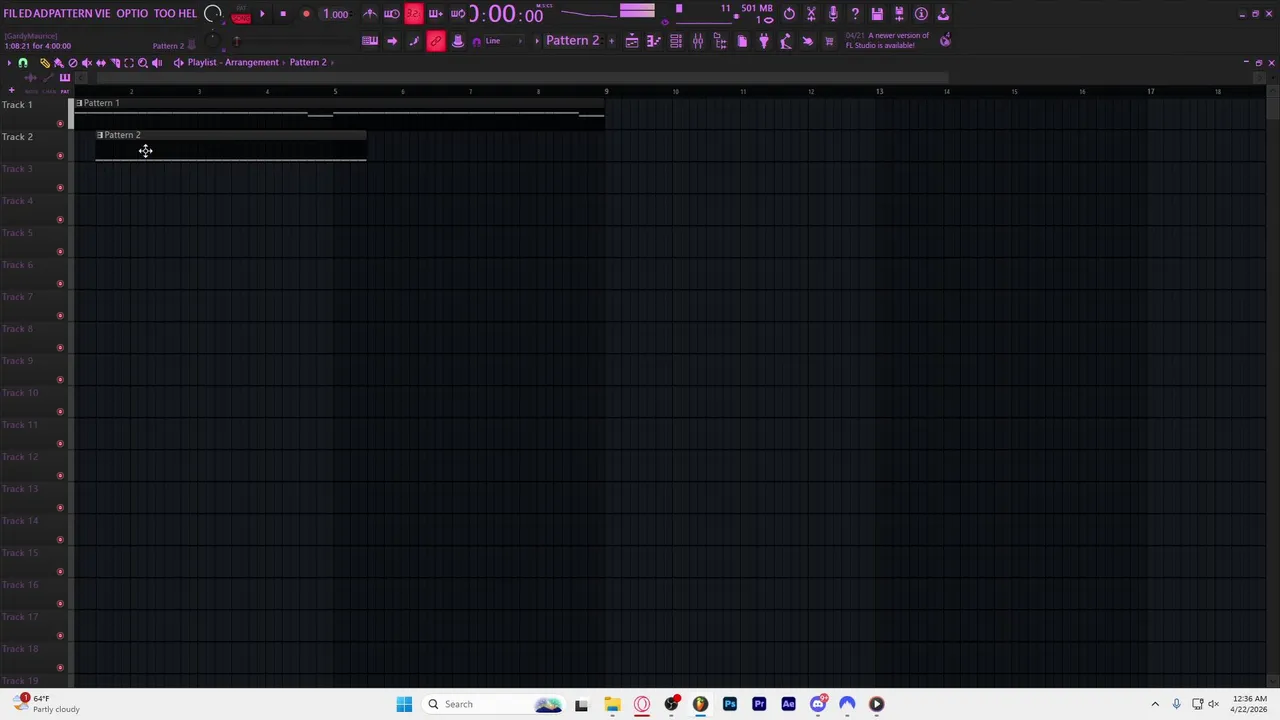Select the playlist Zoom magnifier tool
Viewport: 1280px width, 720px height.
[x=143, y=63]
